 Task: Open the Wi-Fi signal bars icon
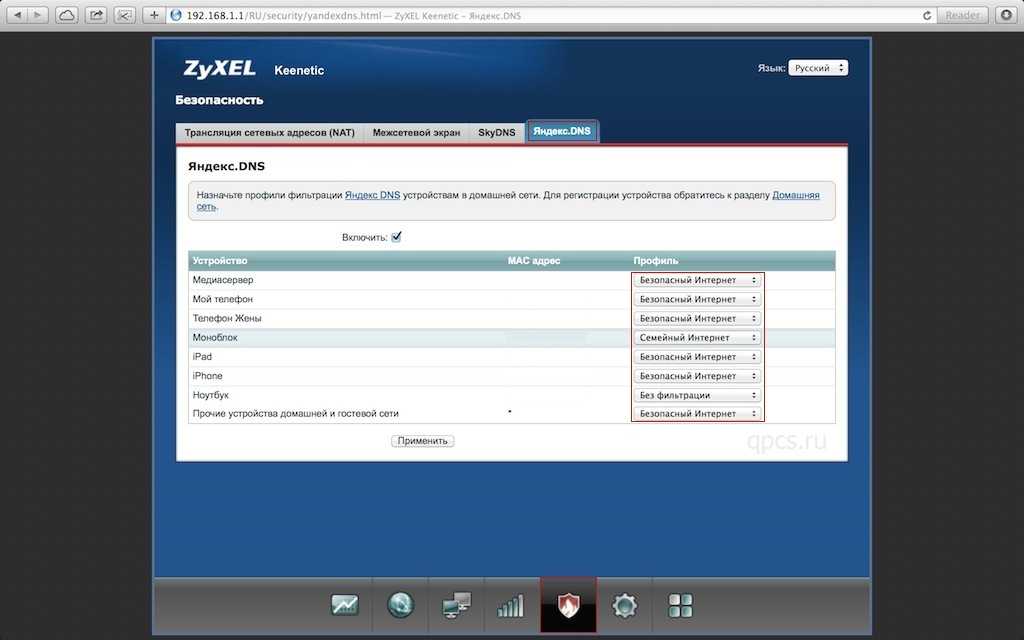[x=511, y=605]
